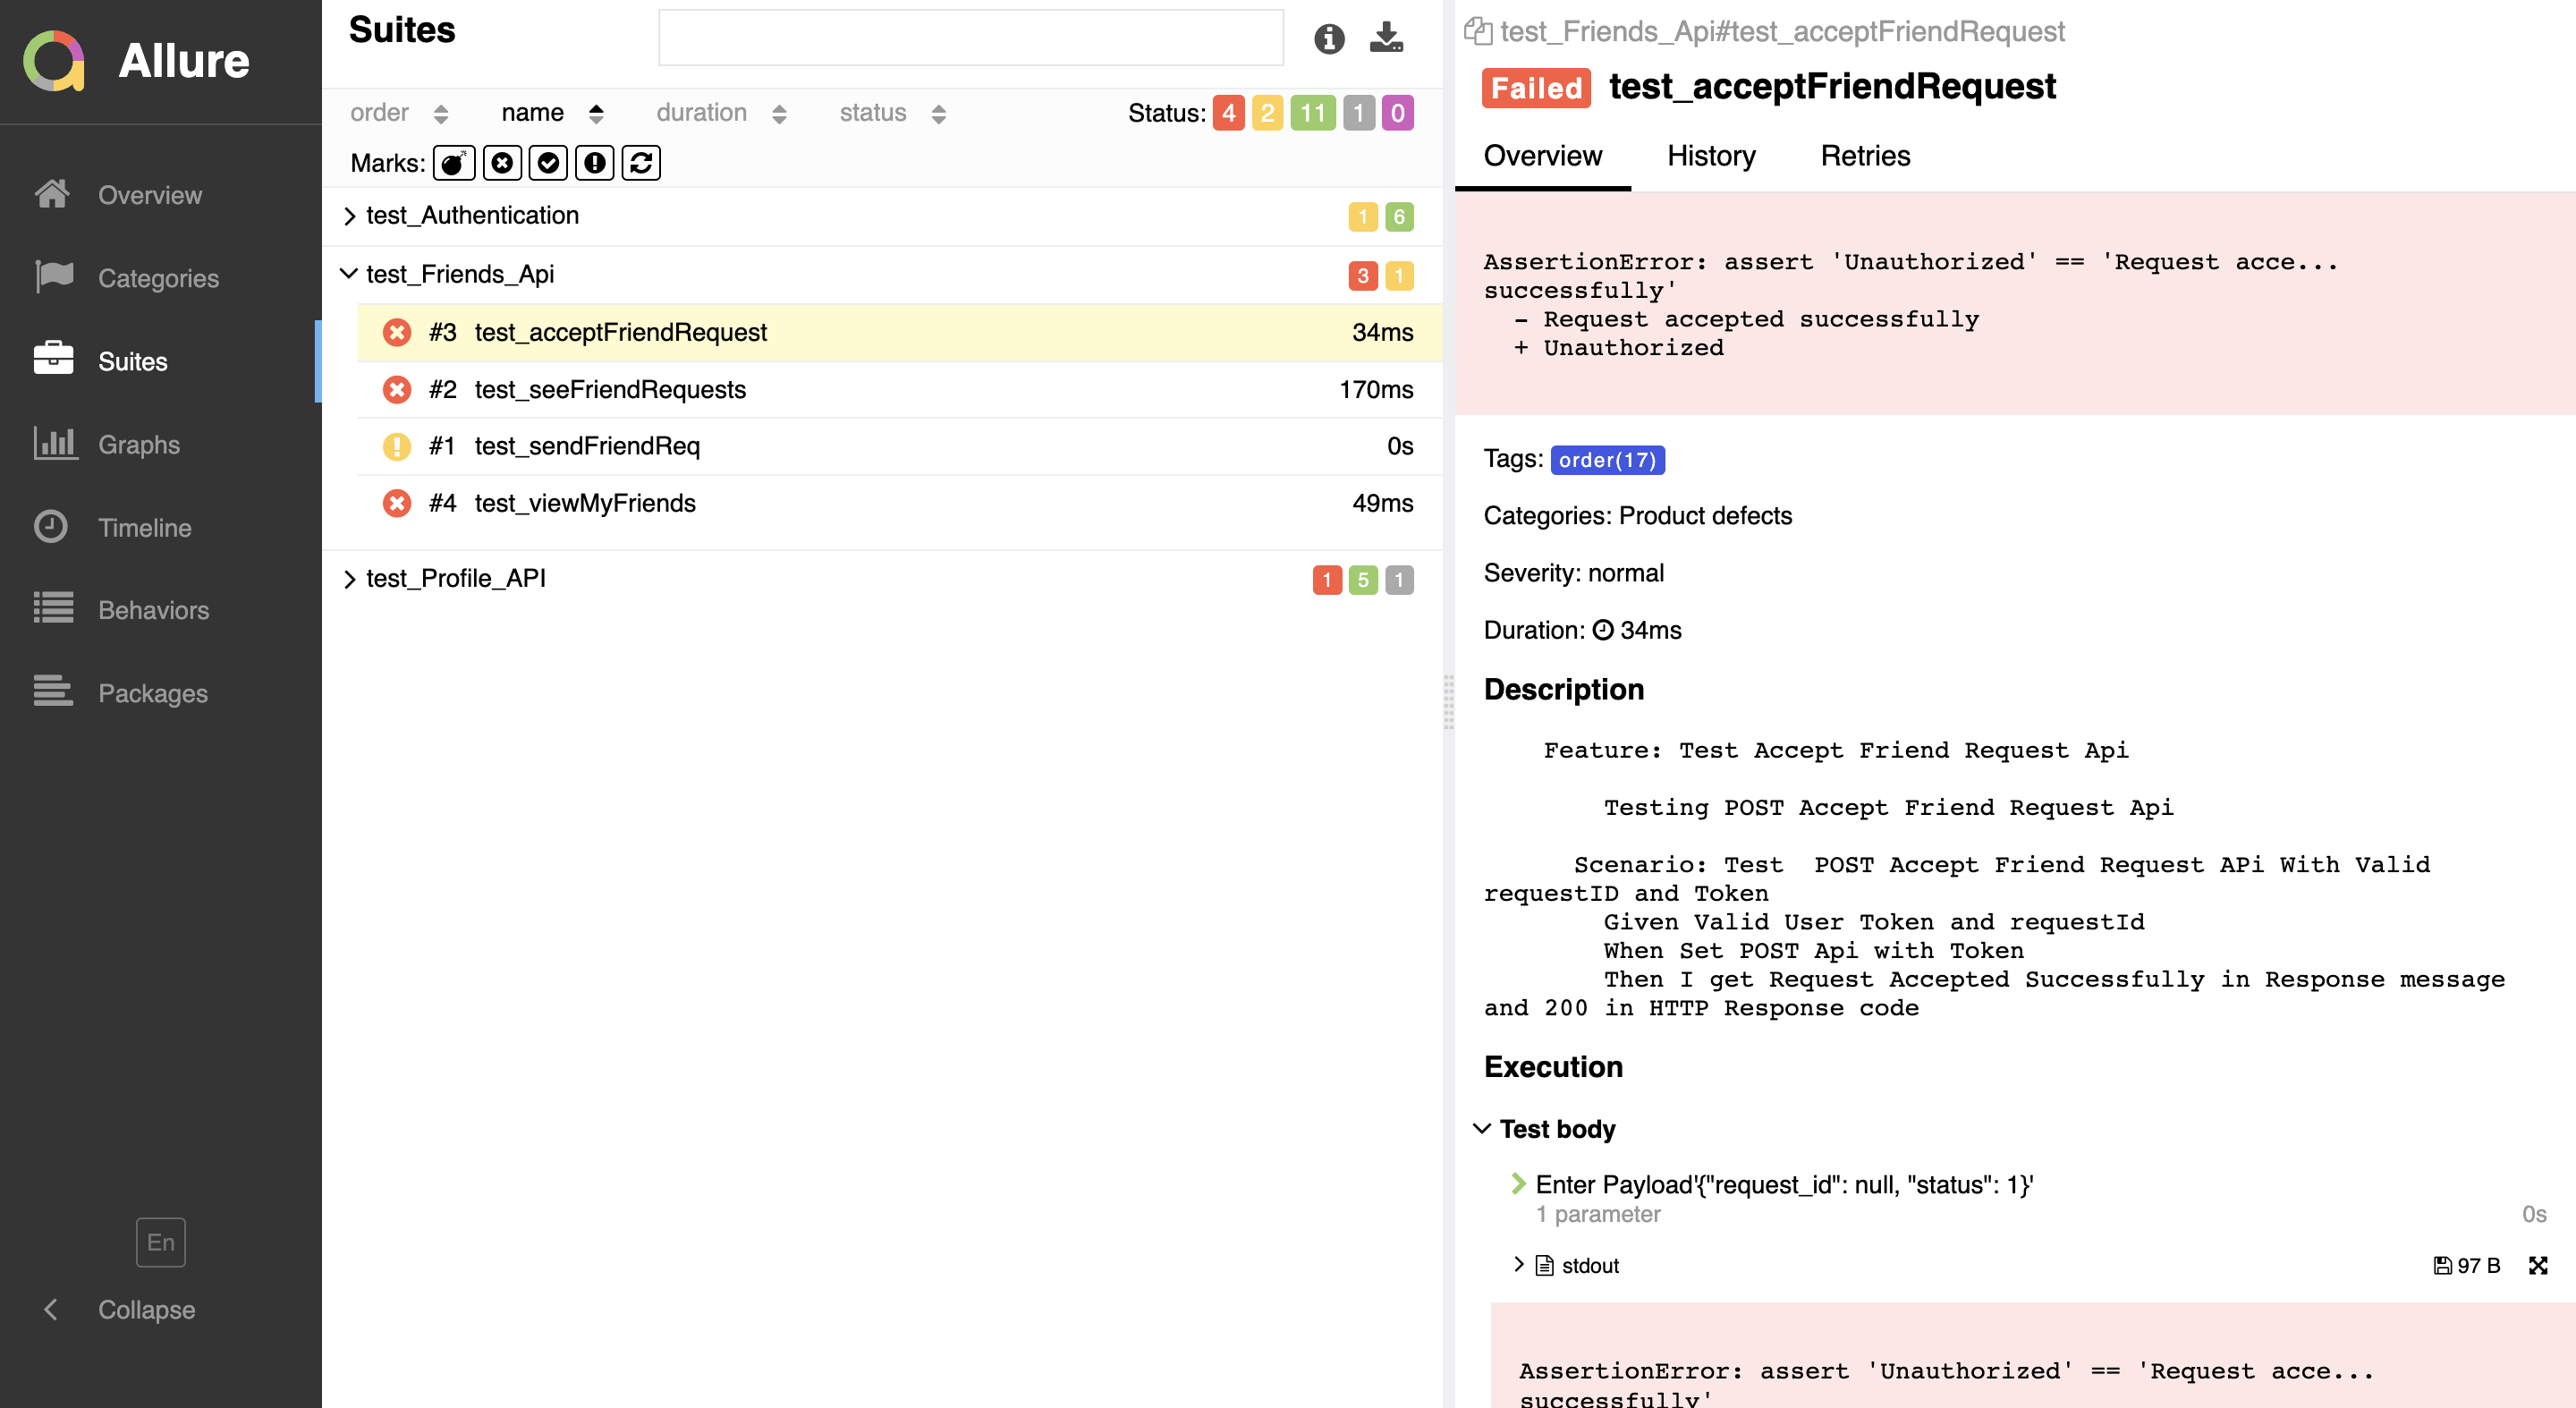Viewport: 2576px width, 1408px height.
Task: Click the Collapse sidebar label
Action: [146, 1309]
